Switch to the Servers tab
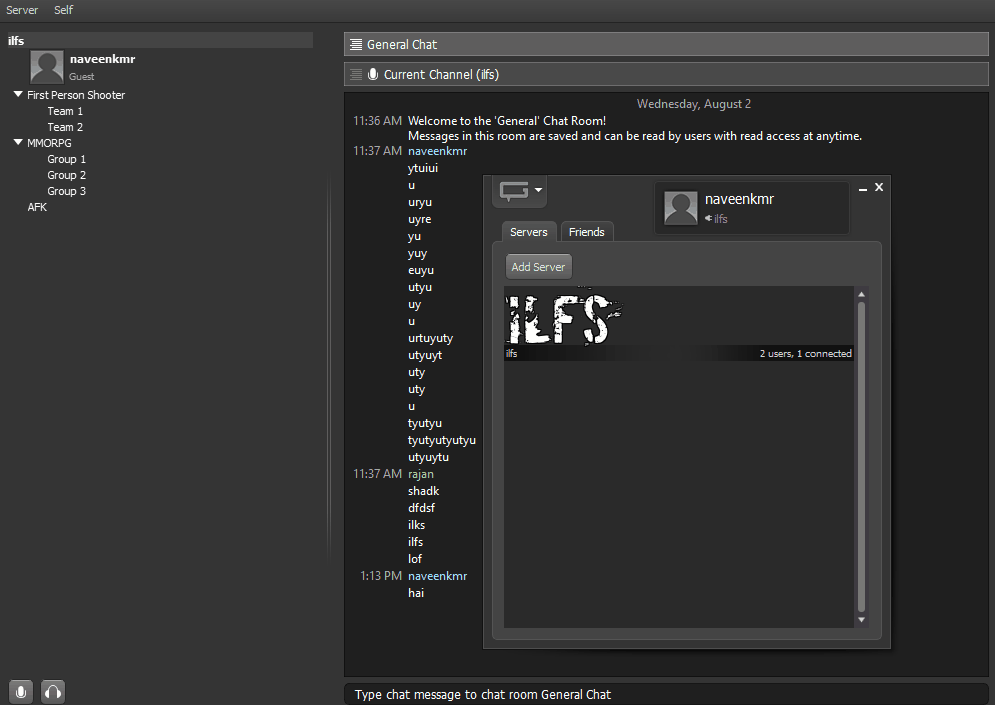This screenshot has height=705, width=995. click(x=529, y=232)
